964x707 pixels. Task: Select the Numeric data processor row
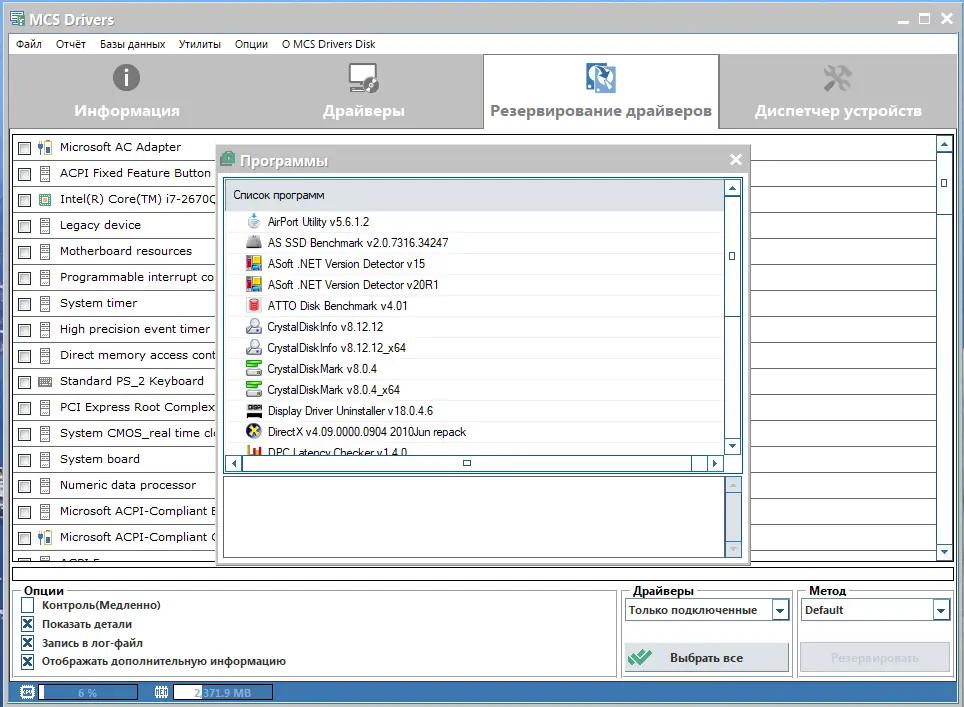pyautogui.click(x=114, y=486)
